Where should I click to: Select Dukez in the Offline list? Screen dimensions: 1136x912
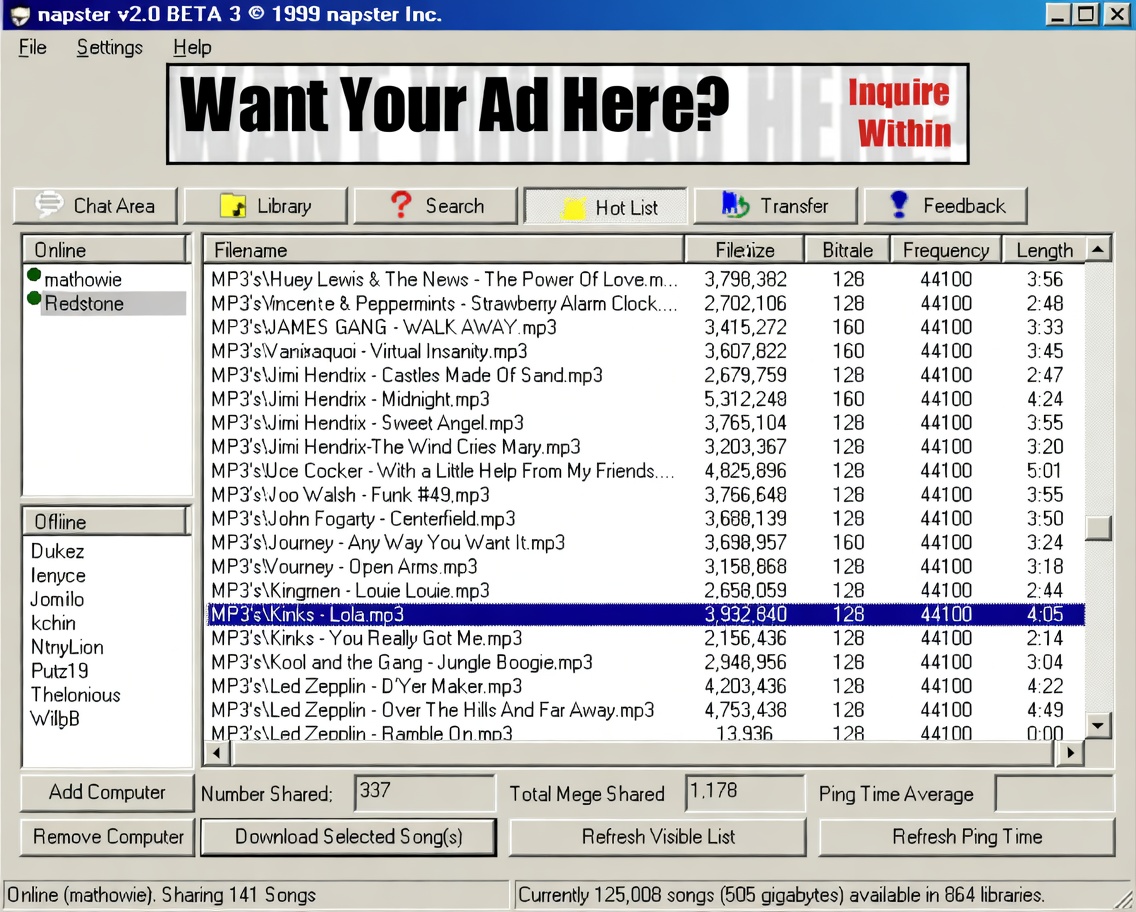[57, 551]
